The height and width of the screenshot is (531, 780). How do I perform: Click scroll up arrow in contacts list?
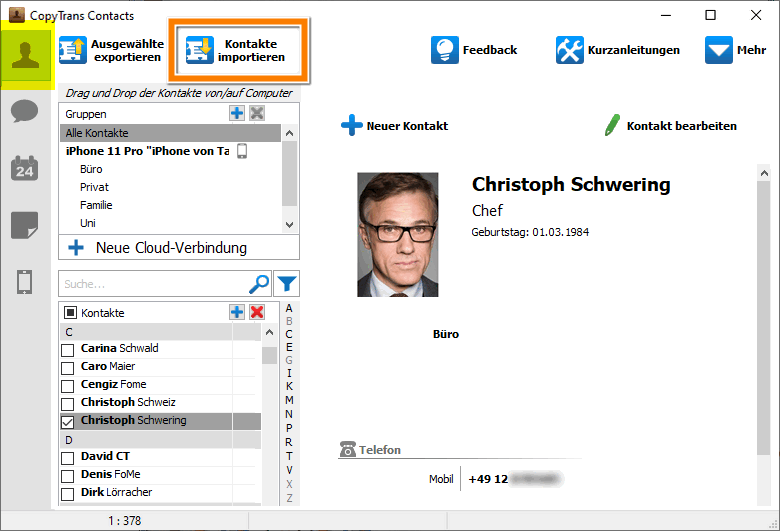[x=270, y=332]
